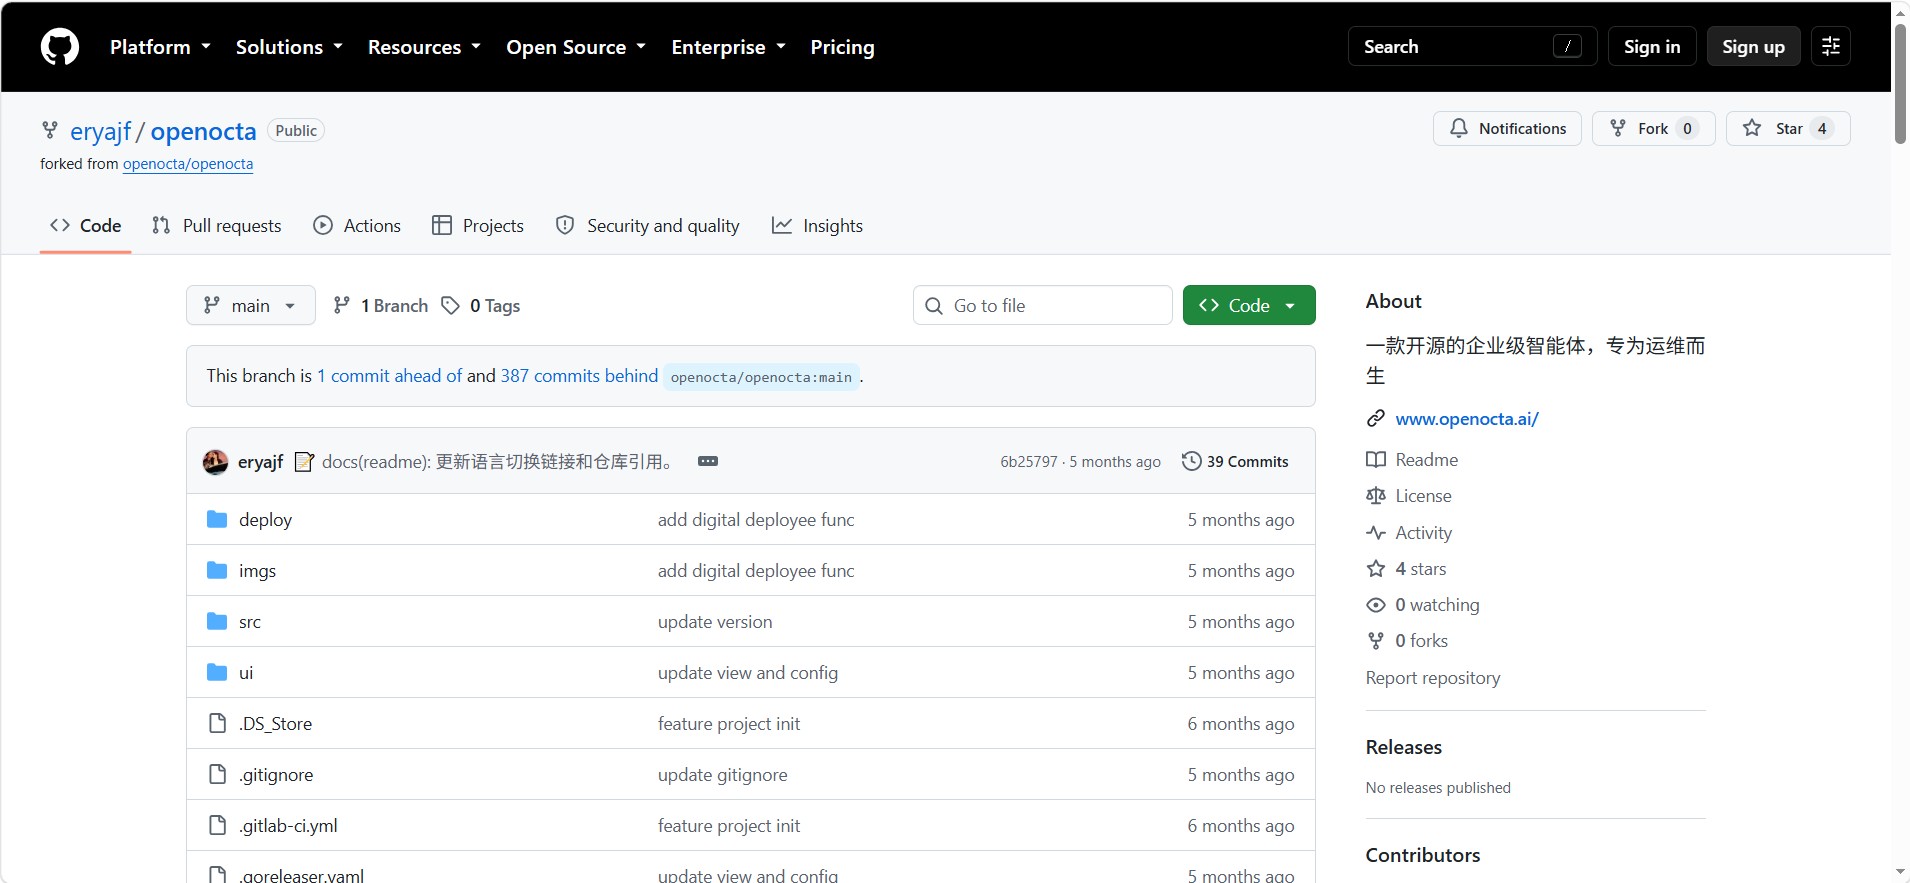This screenshot has height=883, width=1910.
Task: Click the Contributors heading
Action: (x=1423, y=855)
